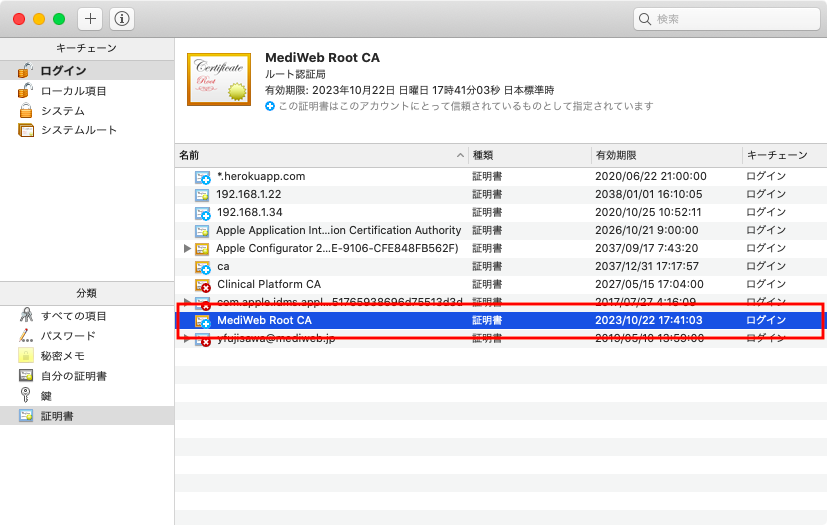This screenshot has height=525, width=827.
Task: Select the 192.168.1.34 certificate row
Action: (x=501, y=212)
